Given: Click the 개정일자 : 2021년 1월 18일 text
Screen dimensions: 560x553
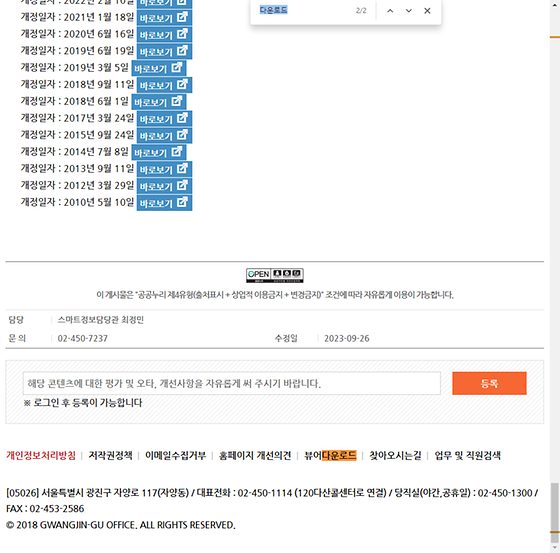Looking at the screenshot, I should tap(77, 17).
